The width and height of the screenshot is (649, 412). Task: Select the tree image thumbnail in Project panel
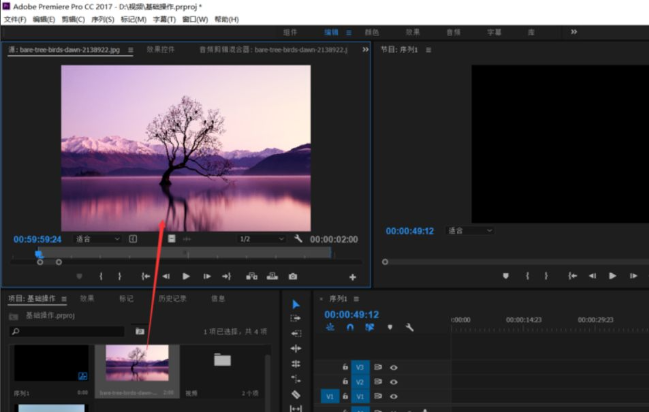click(137, 363)
